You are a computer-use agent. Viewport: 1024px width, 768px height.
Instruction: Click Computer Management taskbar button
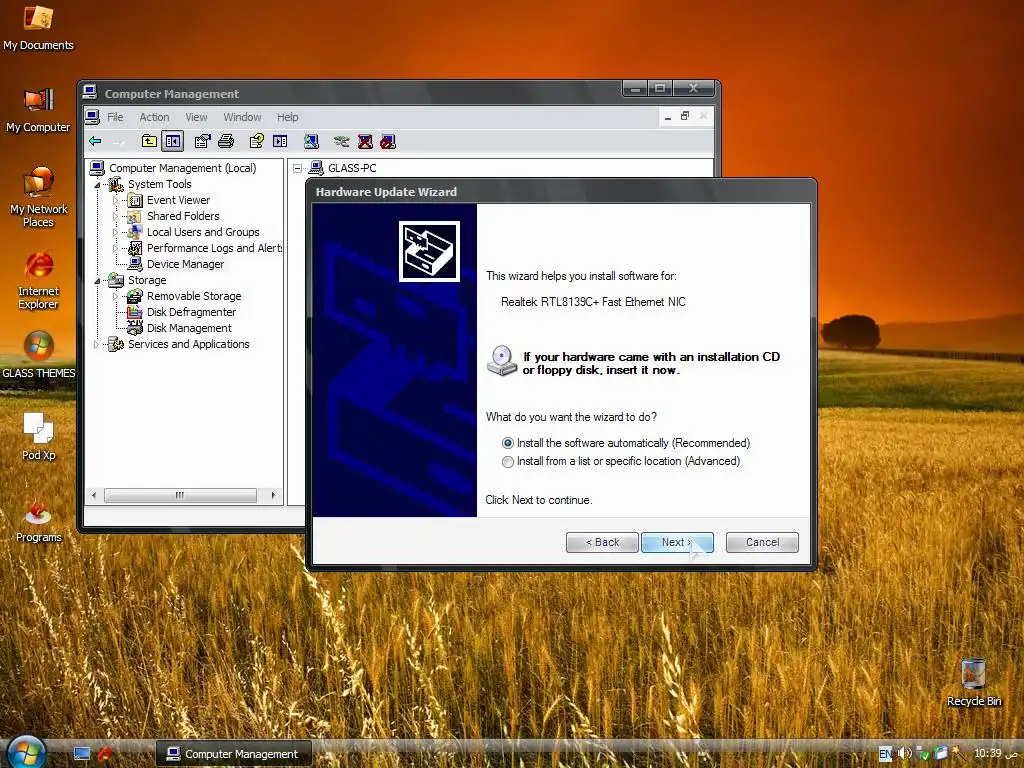[233, 754]
